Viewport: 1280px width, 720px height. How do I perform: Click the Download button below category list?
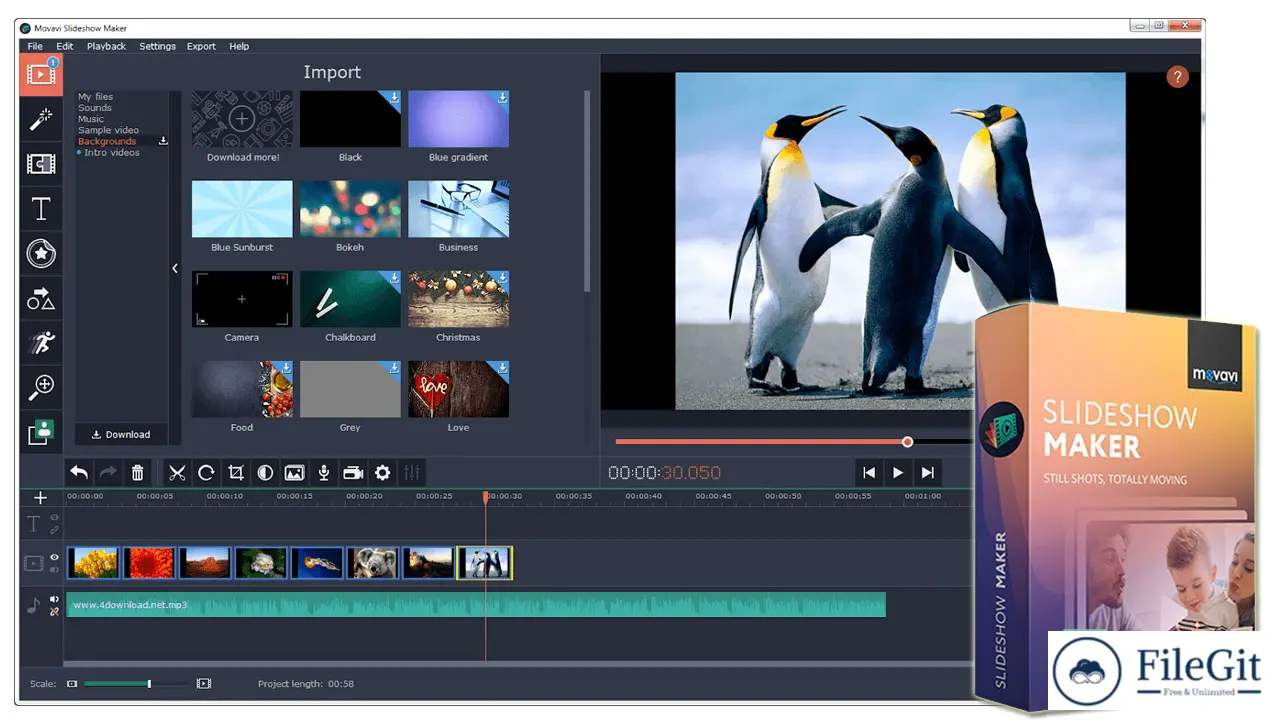[x=121, y=434]
